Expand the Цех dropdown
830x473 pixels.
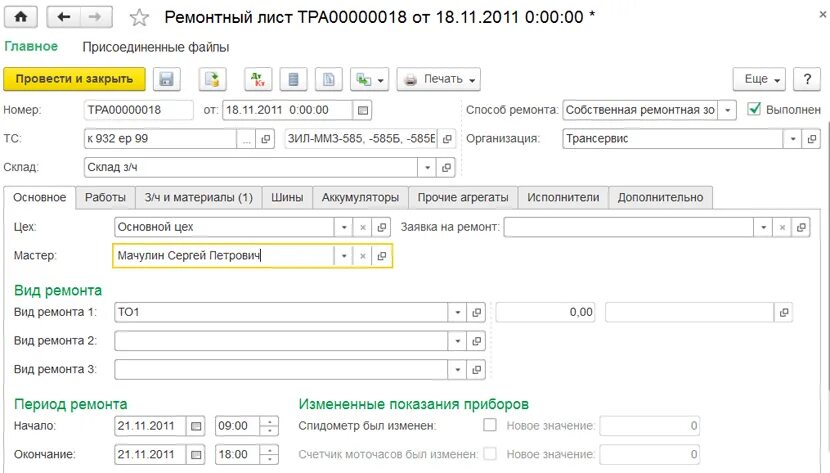click(x=344, y=228)
